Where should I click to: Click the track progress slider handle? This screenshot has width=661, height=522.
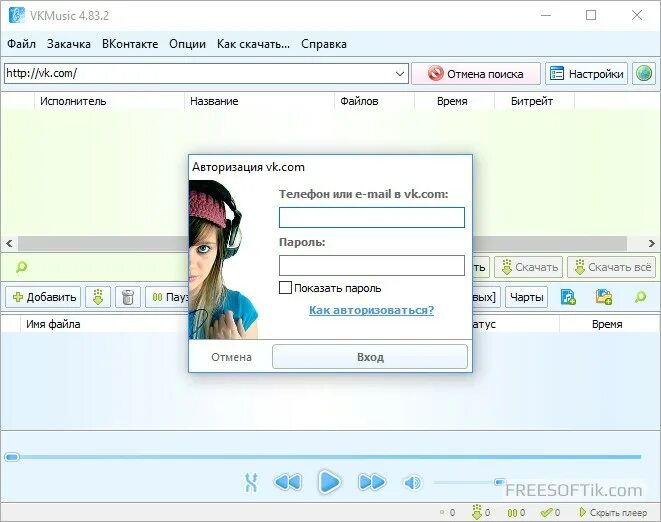tap(12, 457)
